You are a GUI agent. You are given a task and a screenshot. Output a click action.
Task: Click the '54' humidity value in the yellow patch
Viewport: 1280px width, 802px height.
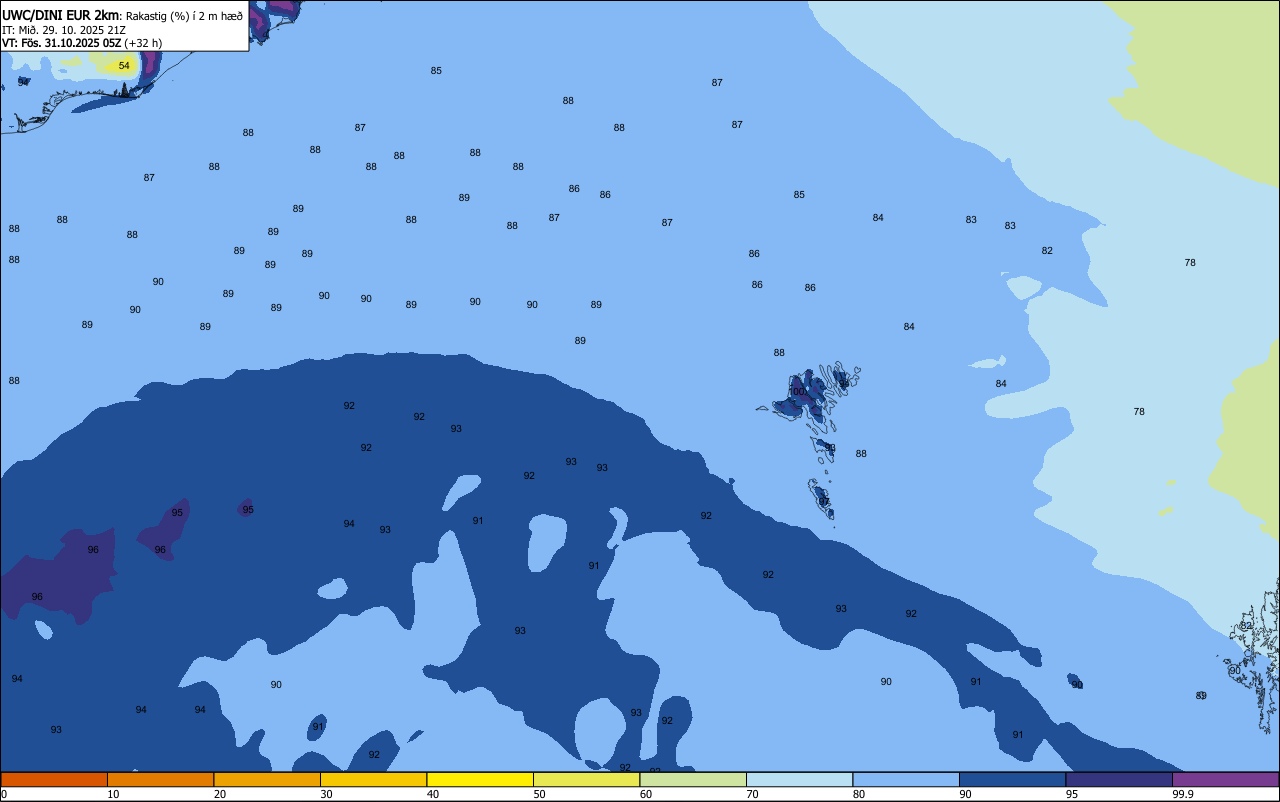click(x=124, y=66)
